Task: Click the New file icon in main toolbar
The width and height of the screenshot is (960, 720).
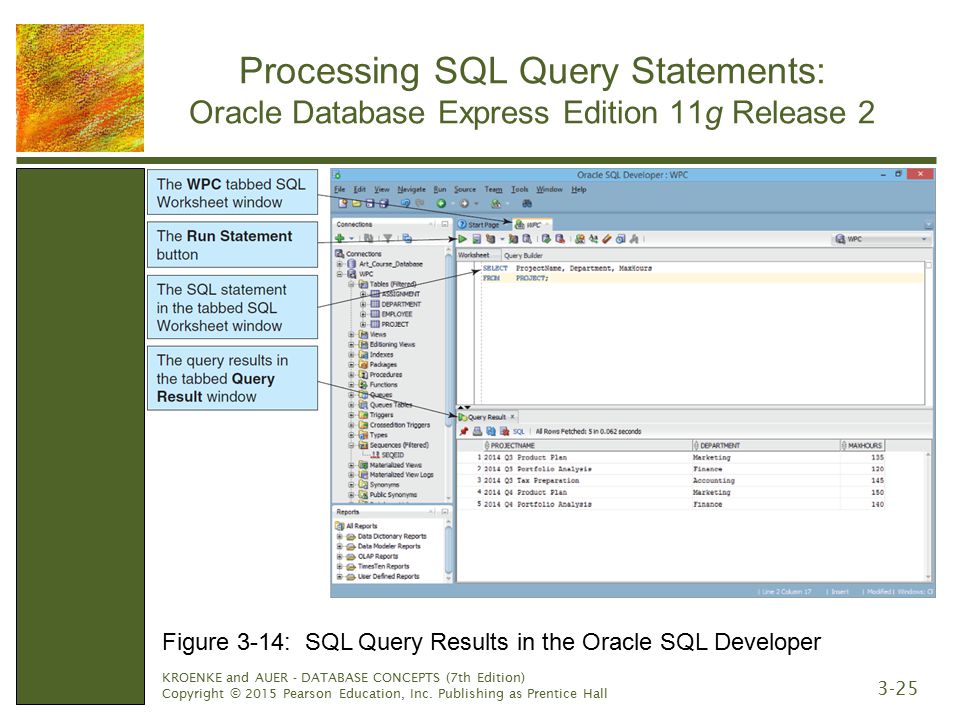Action: point(343,203)
